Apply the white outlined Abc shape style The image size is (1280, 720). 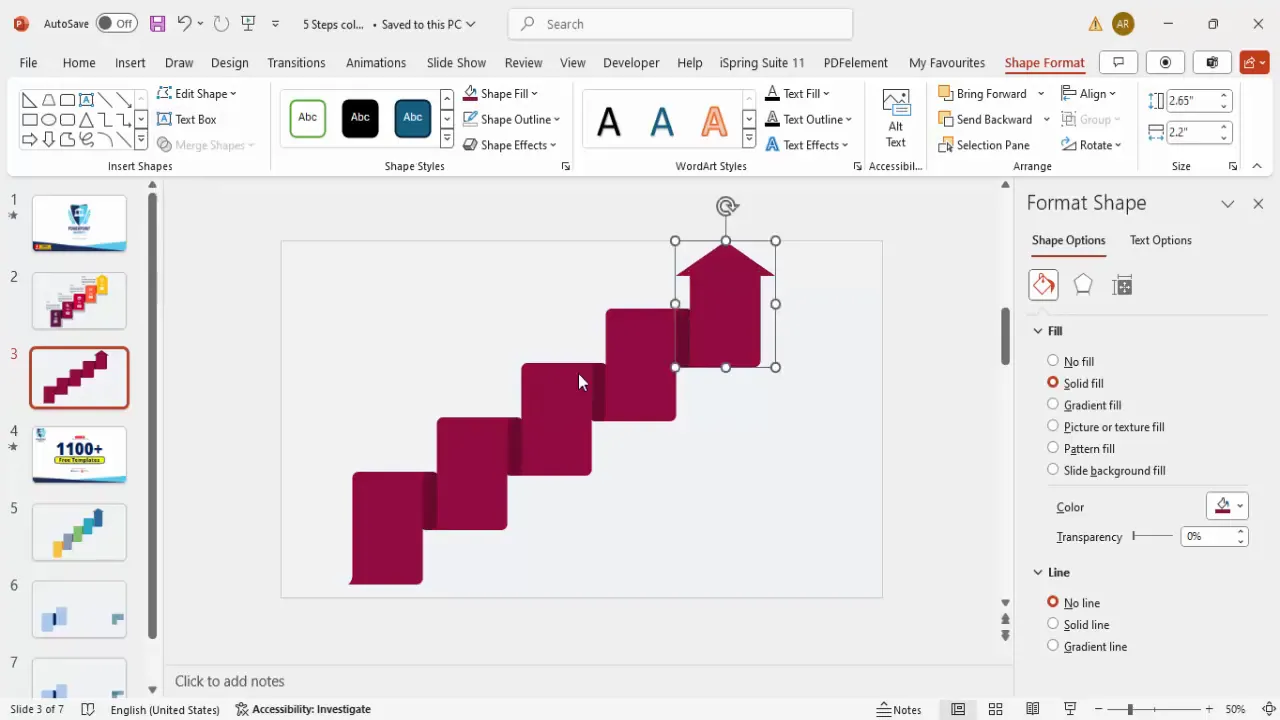coord(308,118)
